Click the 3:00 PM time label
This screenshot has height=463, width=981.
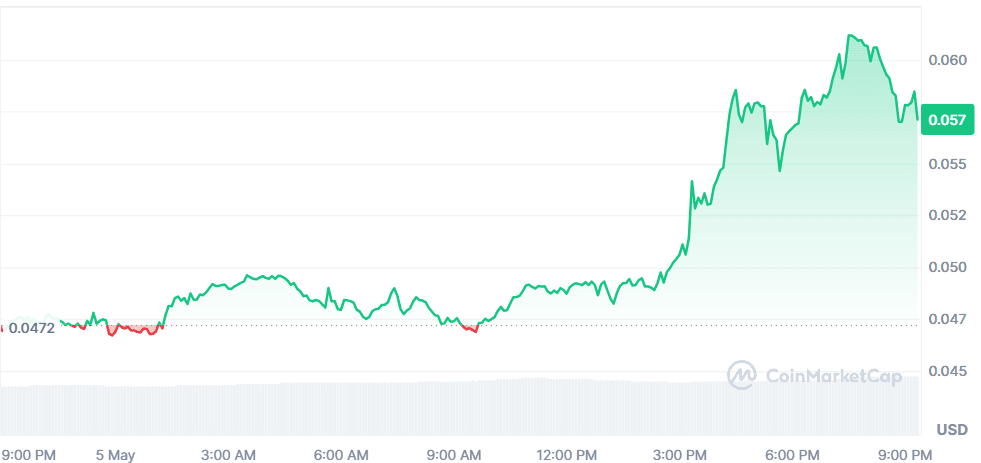click(685, 455)
